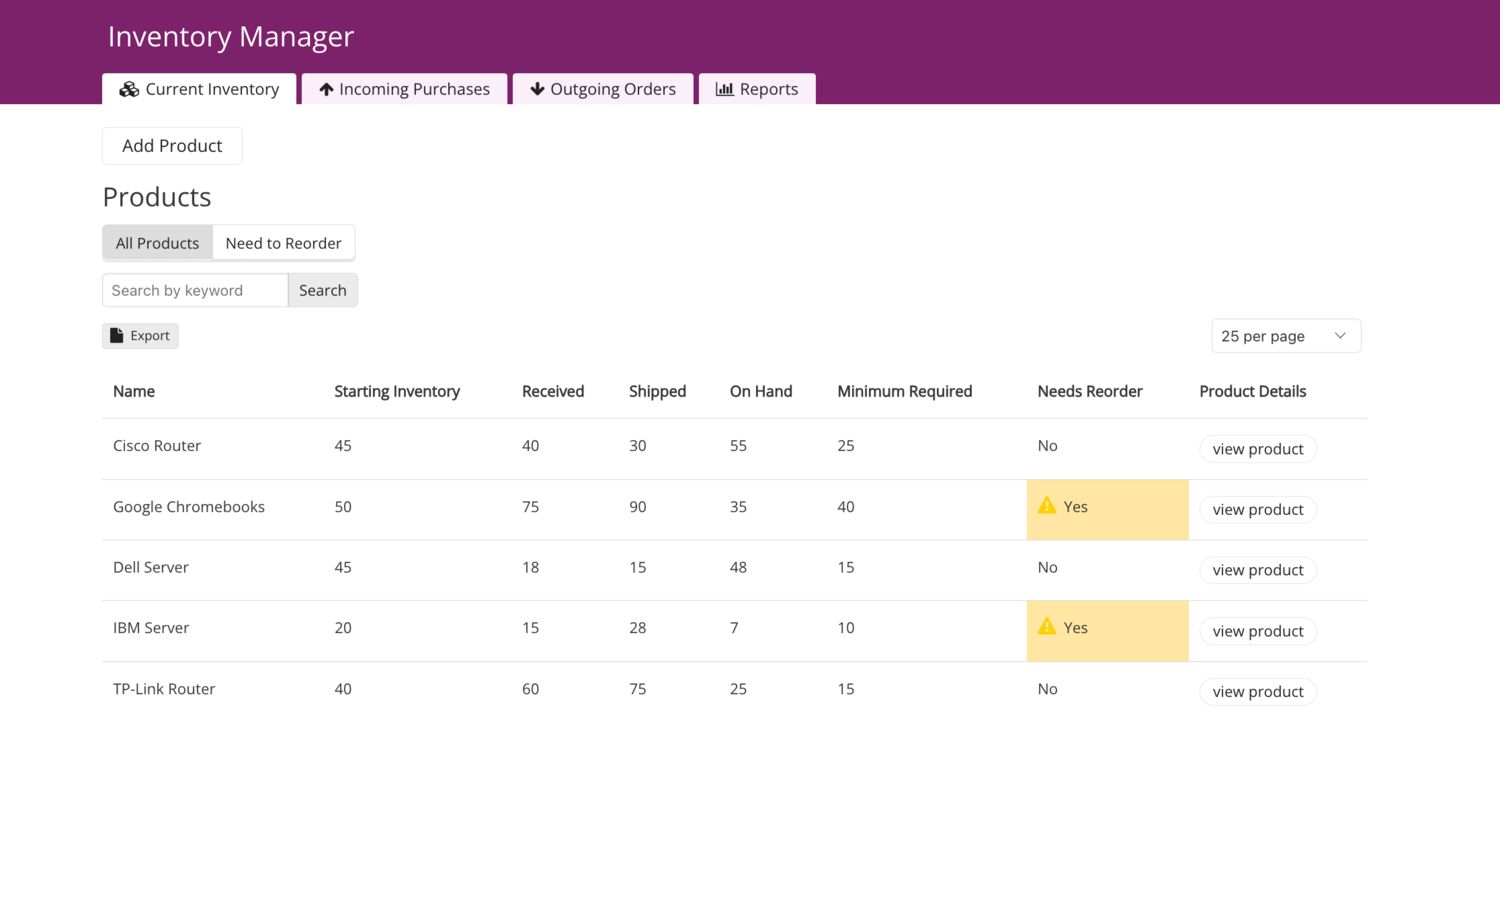This screenshot has height=910, width=1500.
Task: Open the 25 per page dropdown
Action: click(x=1285, y=336)
